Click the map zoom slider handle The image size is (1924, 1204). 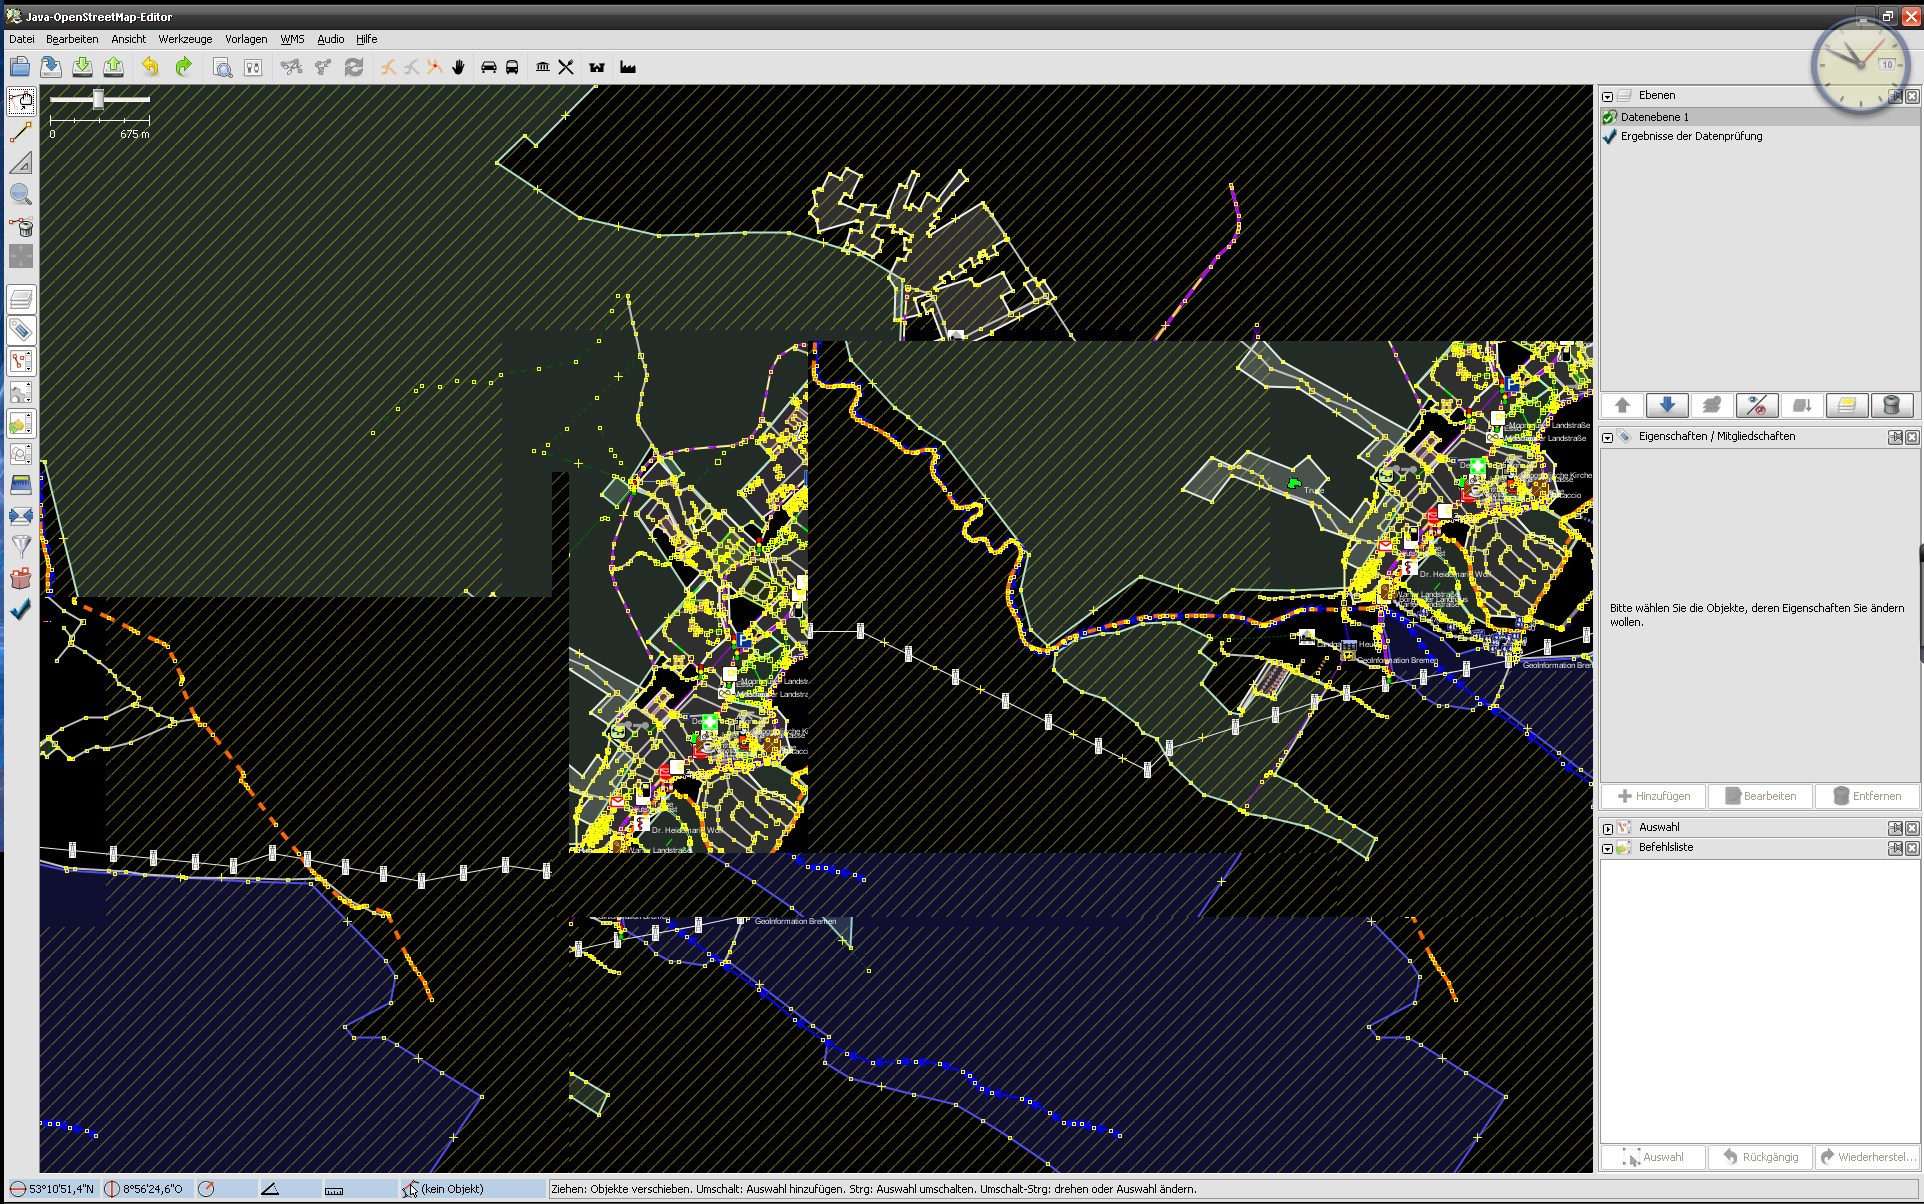click(x=98, y=99)
